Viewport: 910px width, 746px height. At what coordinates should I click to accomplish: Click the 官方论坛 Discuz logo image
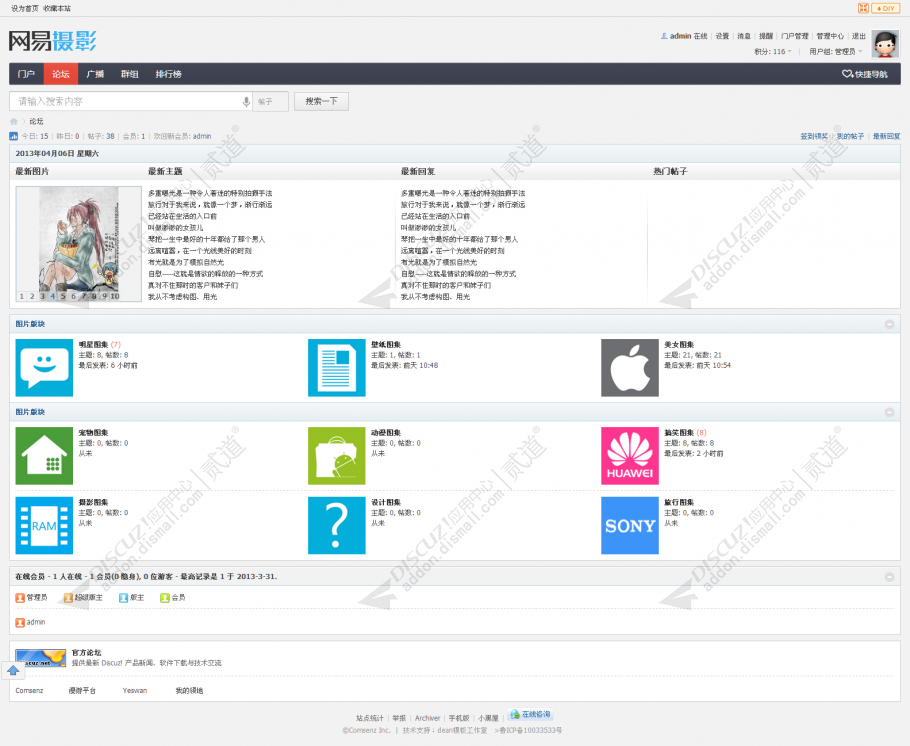click(x=41, y=658)
